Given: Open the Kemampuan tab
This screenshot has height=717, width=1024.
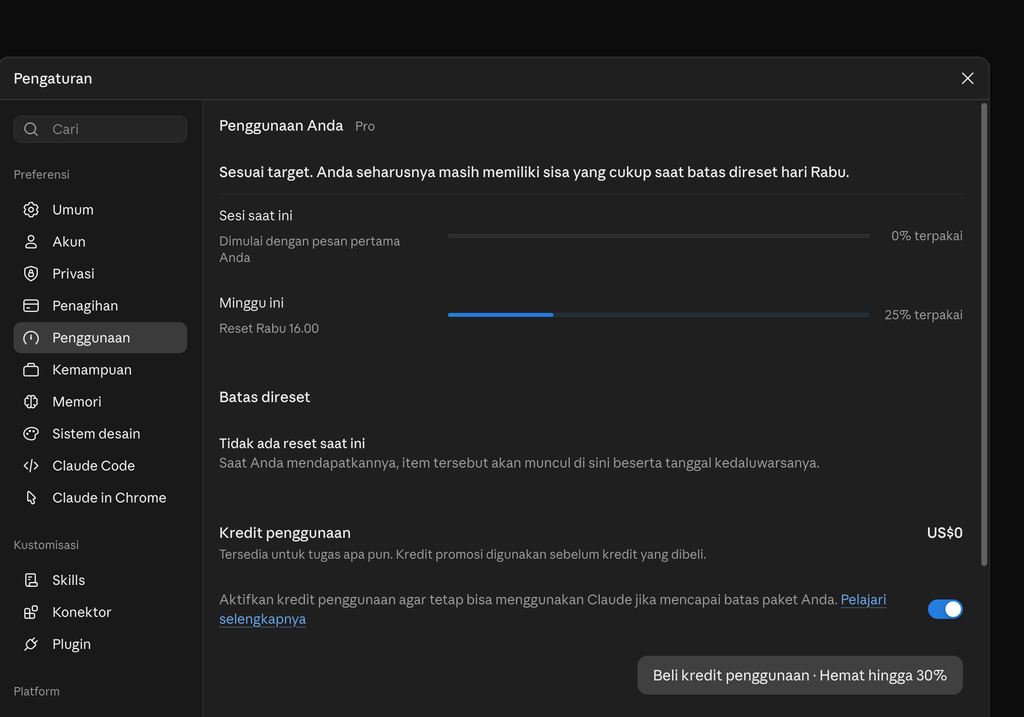Looking at the screenshot, I should 100,370.
